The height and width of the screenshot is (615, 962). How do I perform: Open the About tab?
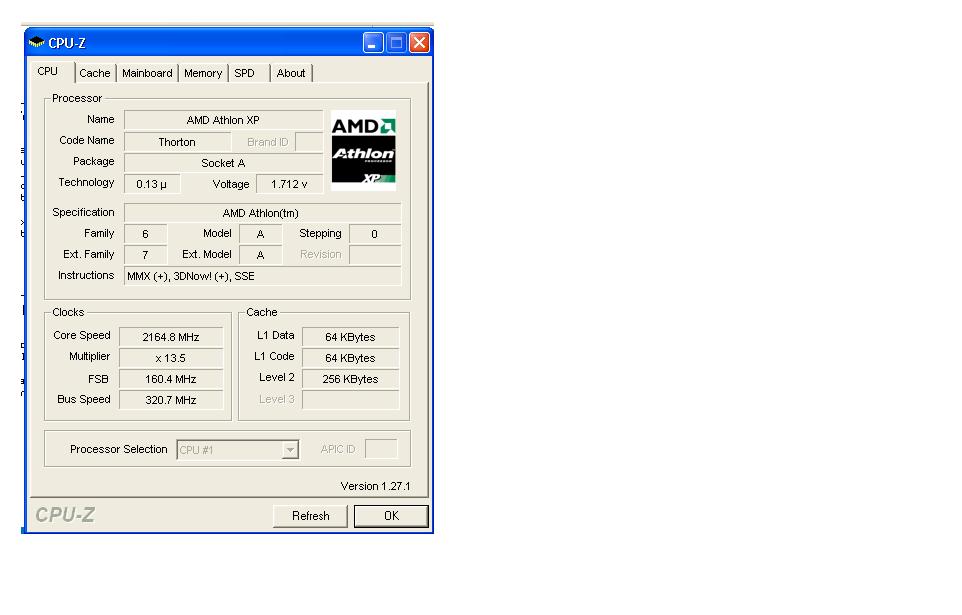coord(291,73)
